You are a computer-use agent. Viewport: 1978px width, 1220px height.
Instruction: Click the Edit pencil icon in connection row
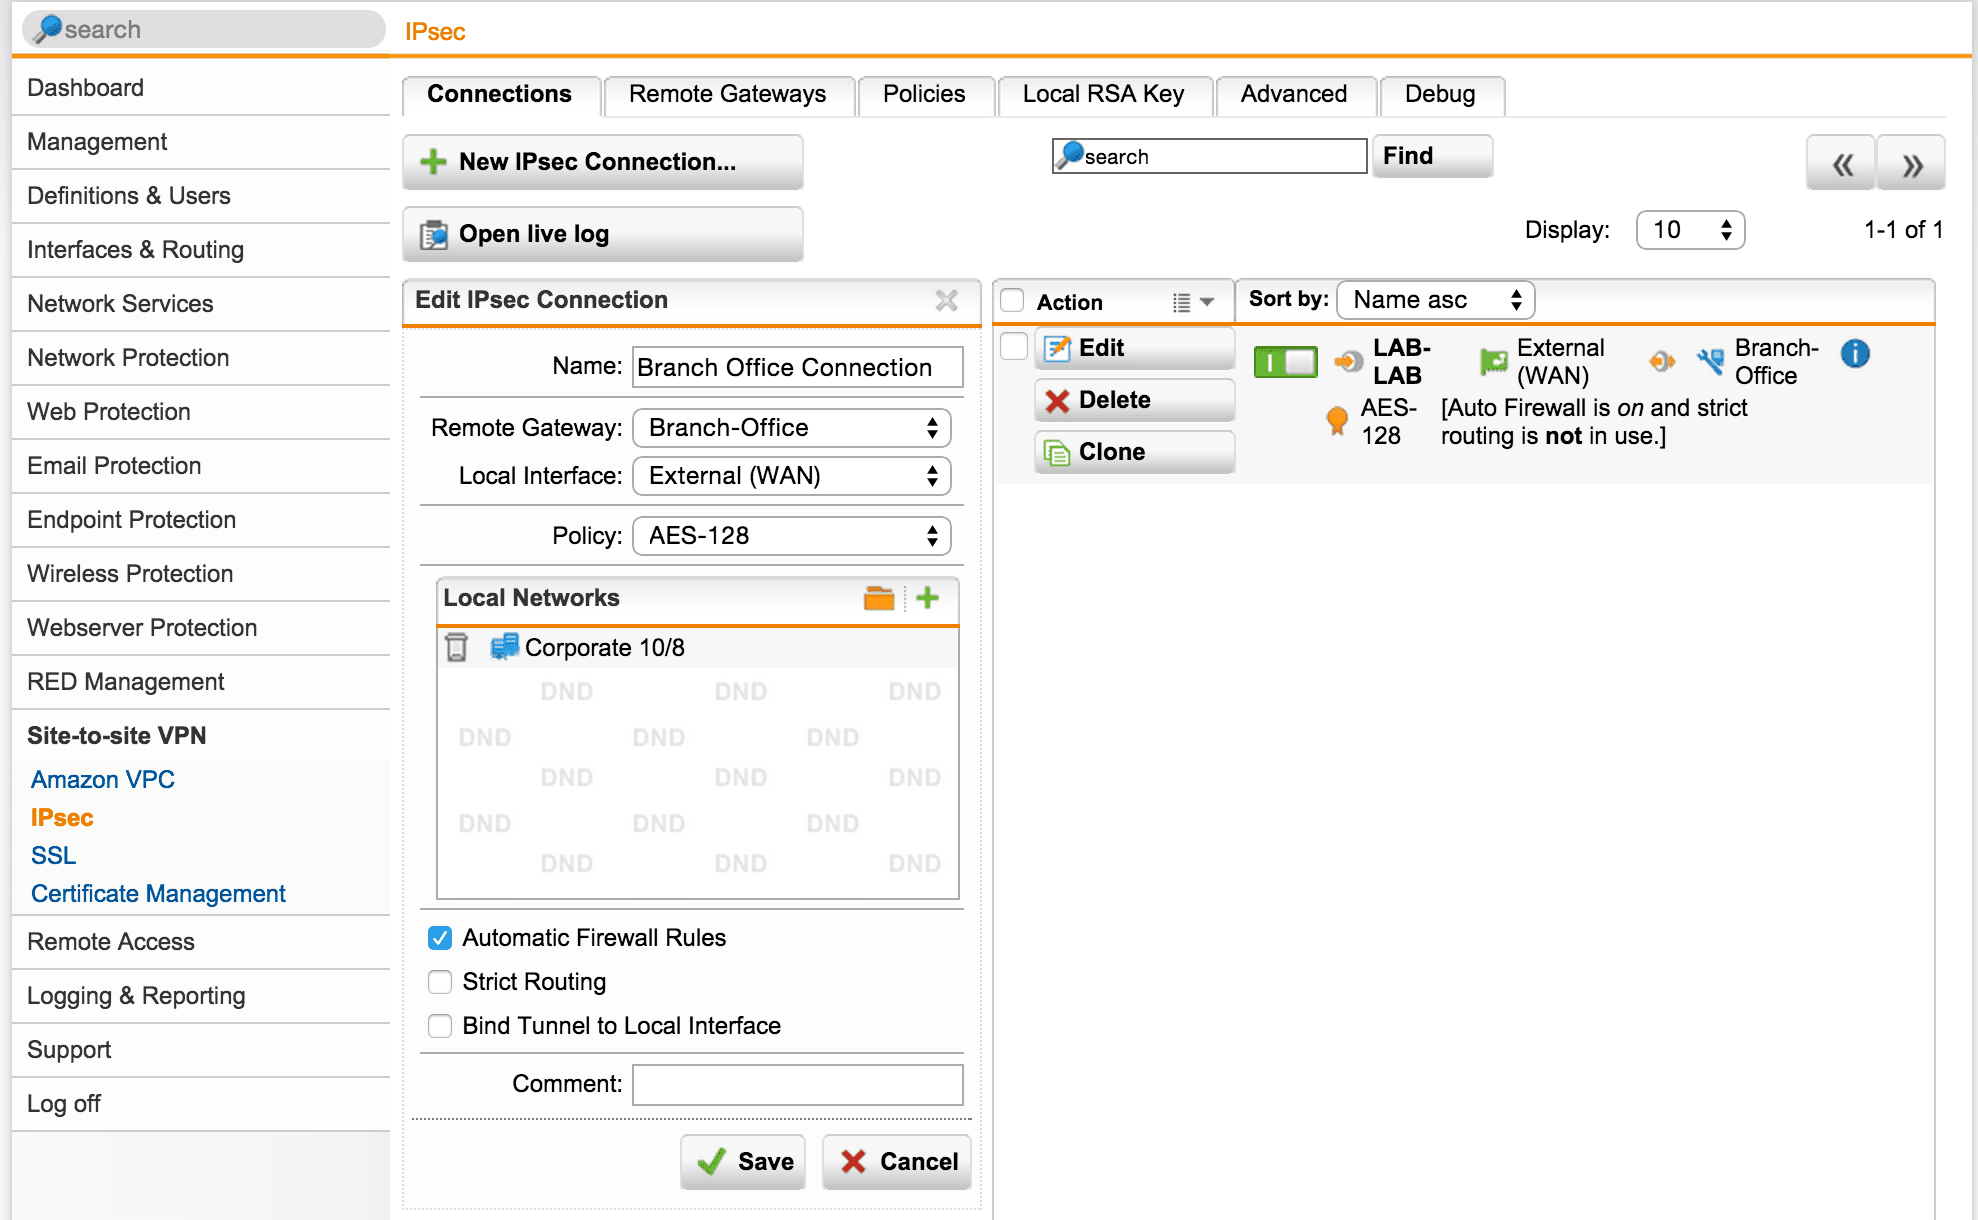[1057, 348]
